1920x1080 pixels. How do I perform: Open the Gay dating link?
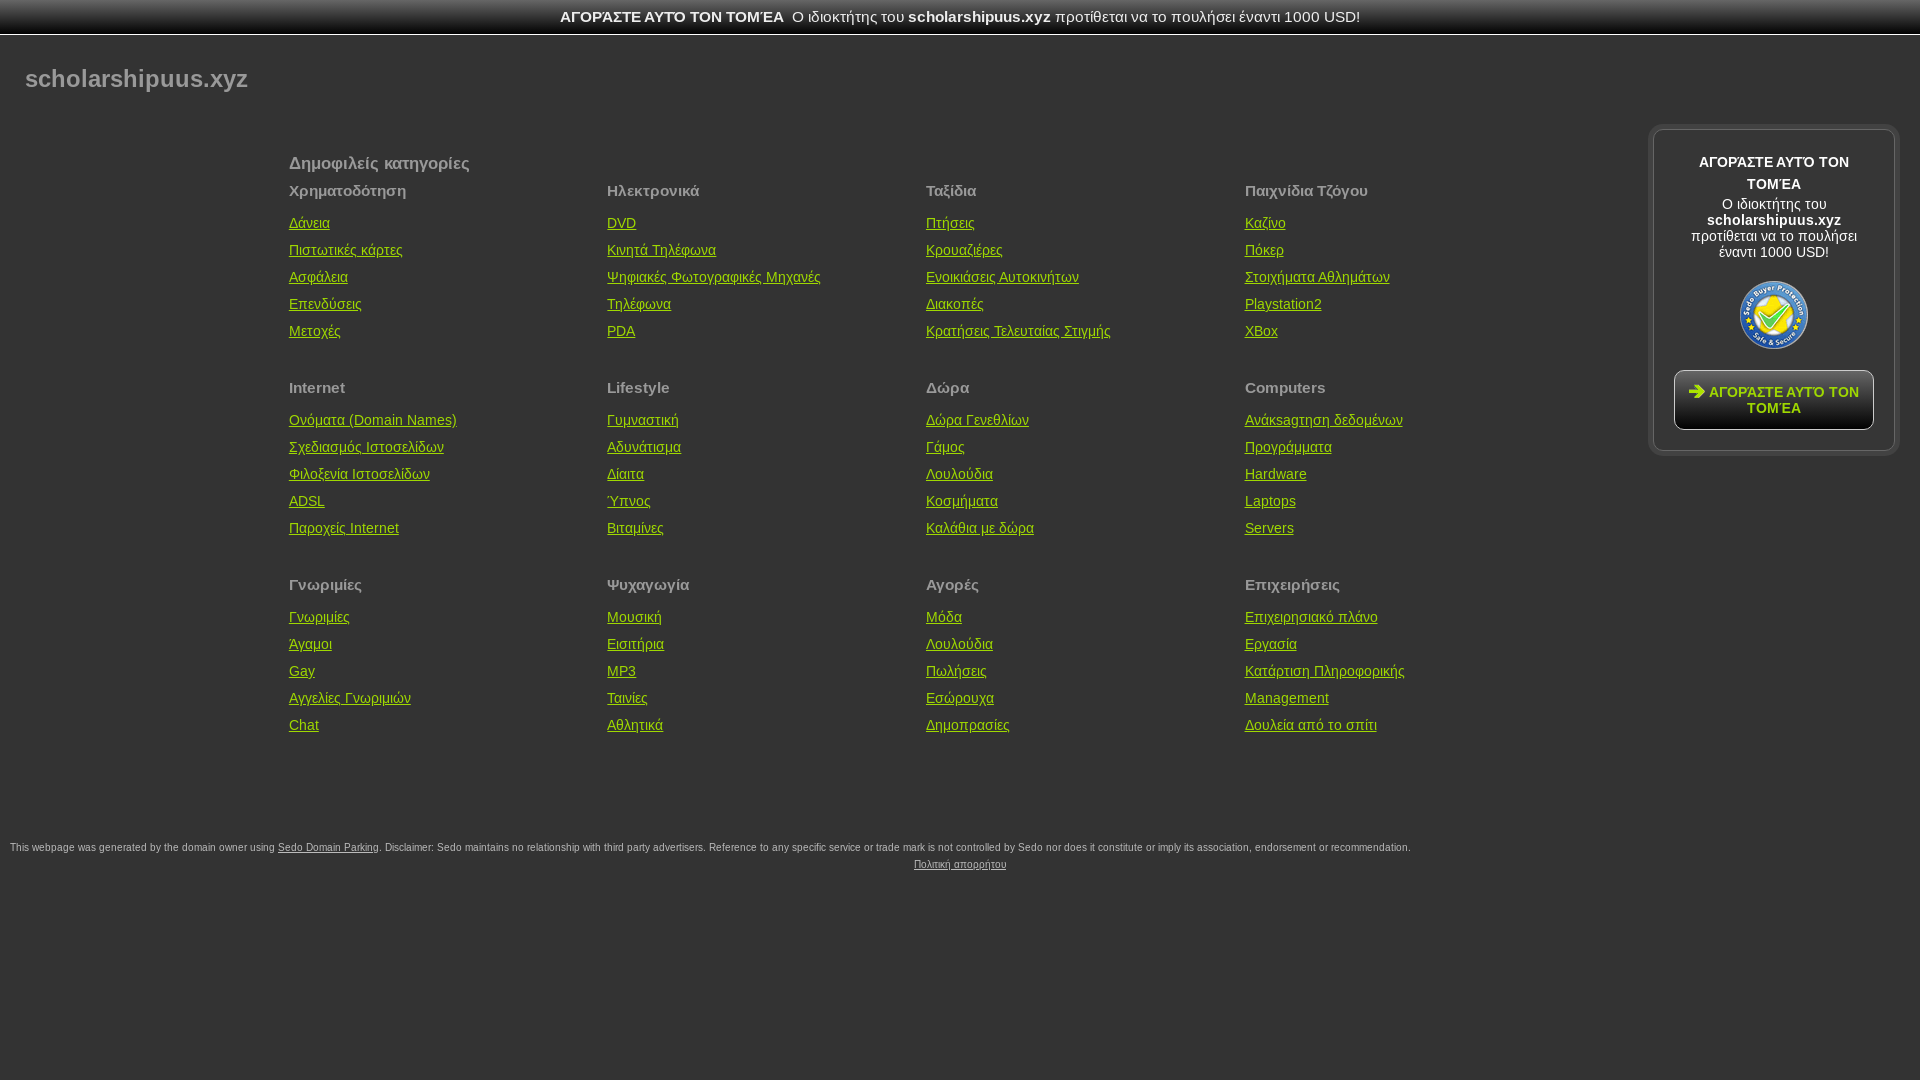(301, 671)
